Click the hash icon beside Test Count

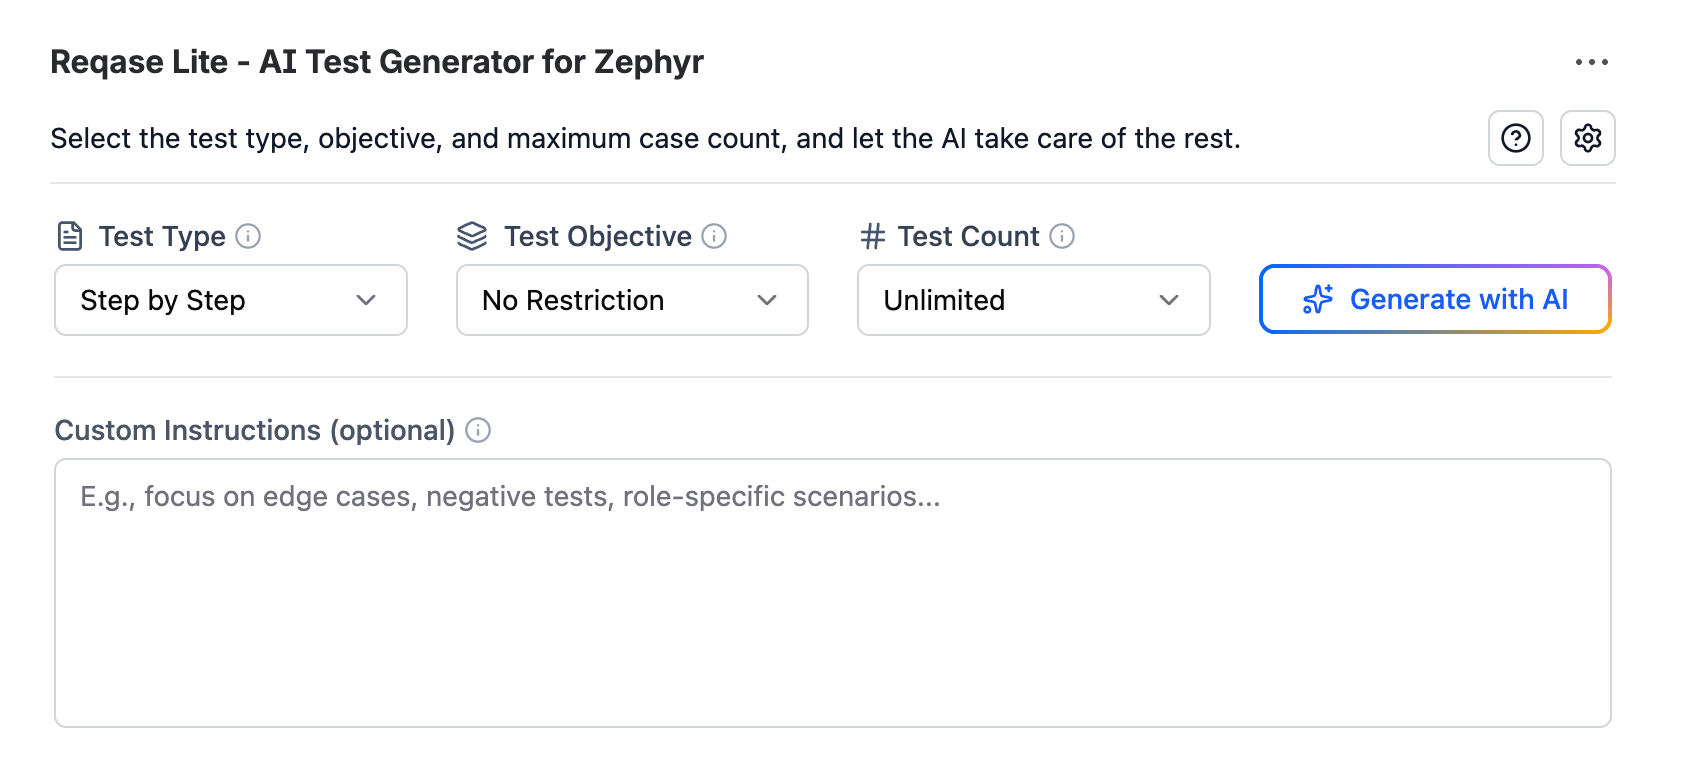point(873,236)
